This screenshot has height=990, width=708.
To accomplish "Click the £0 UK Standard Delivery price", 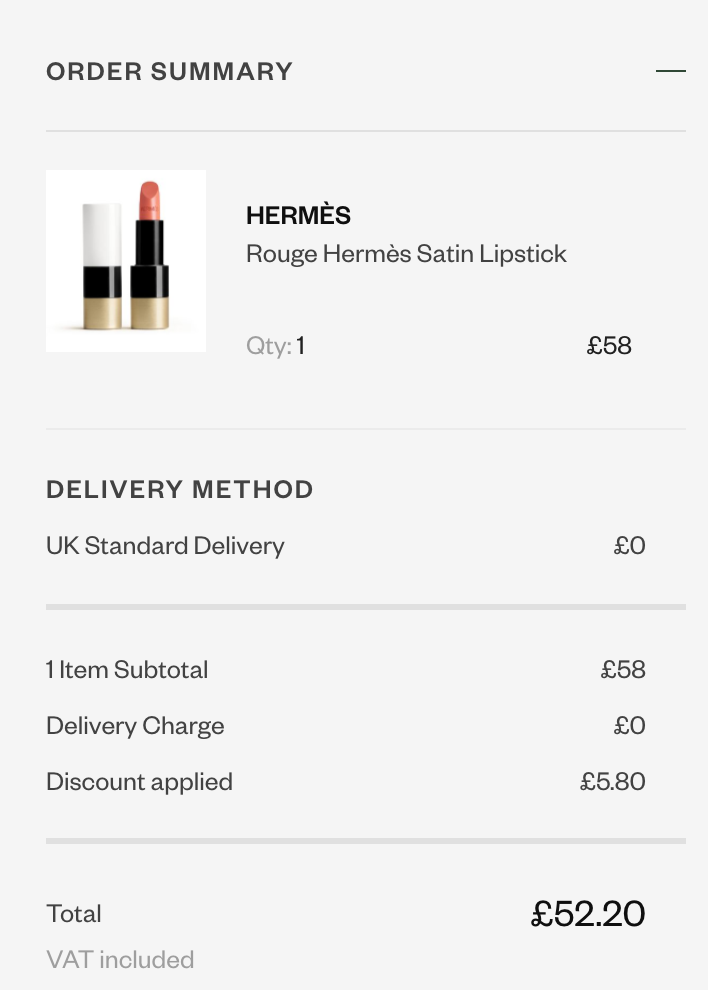I will tap(629, 546).
